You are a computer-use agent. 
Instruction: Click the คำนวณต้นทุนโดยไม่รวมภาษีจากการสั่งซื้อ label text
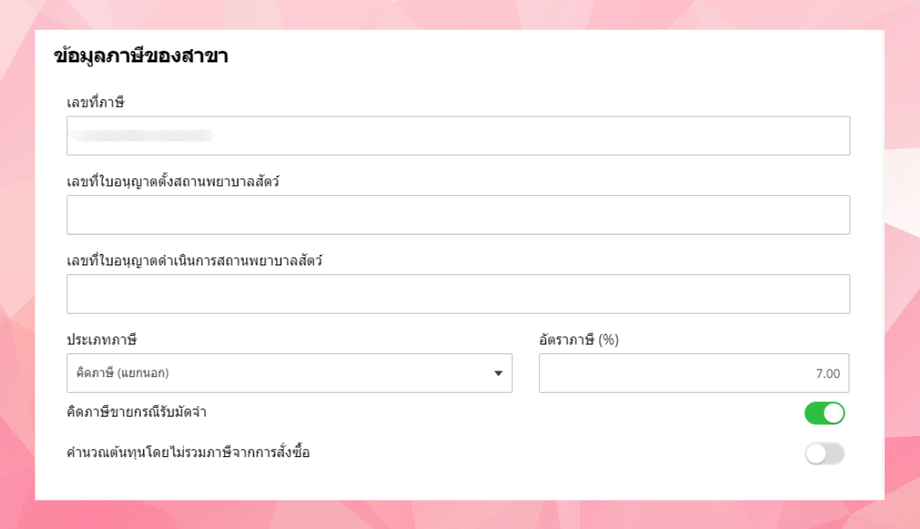tap(188, 453)
